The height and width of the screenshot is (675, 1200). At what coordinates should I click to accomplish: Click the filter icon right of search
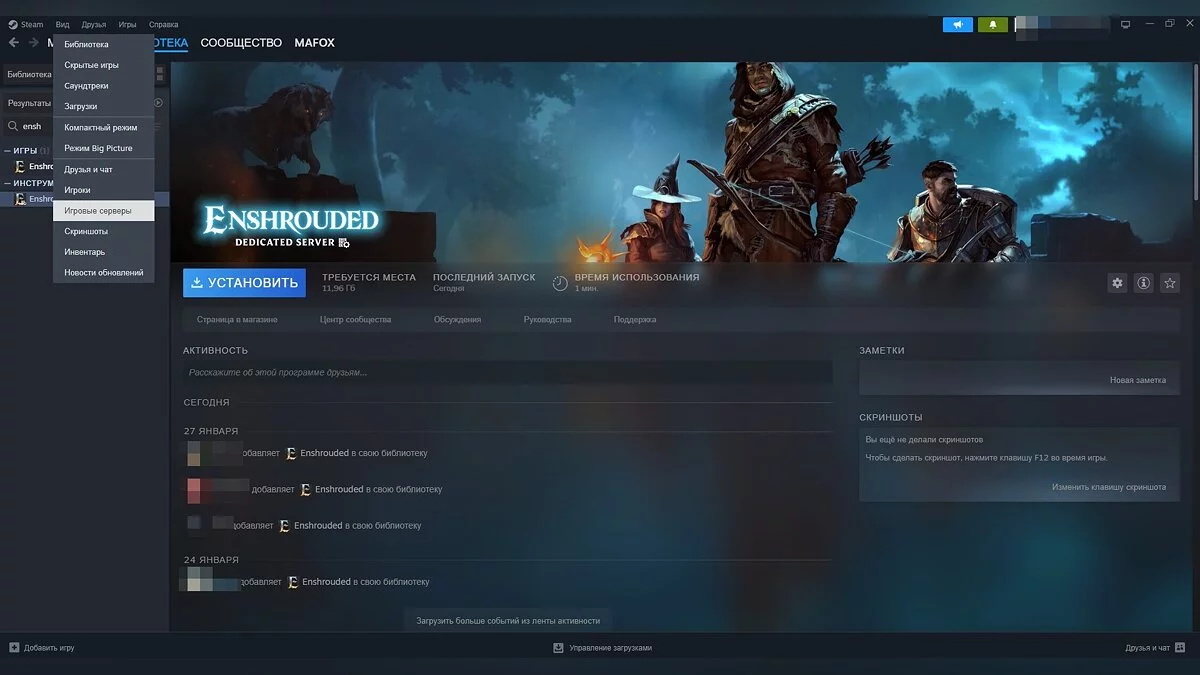tap(157, 126)
